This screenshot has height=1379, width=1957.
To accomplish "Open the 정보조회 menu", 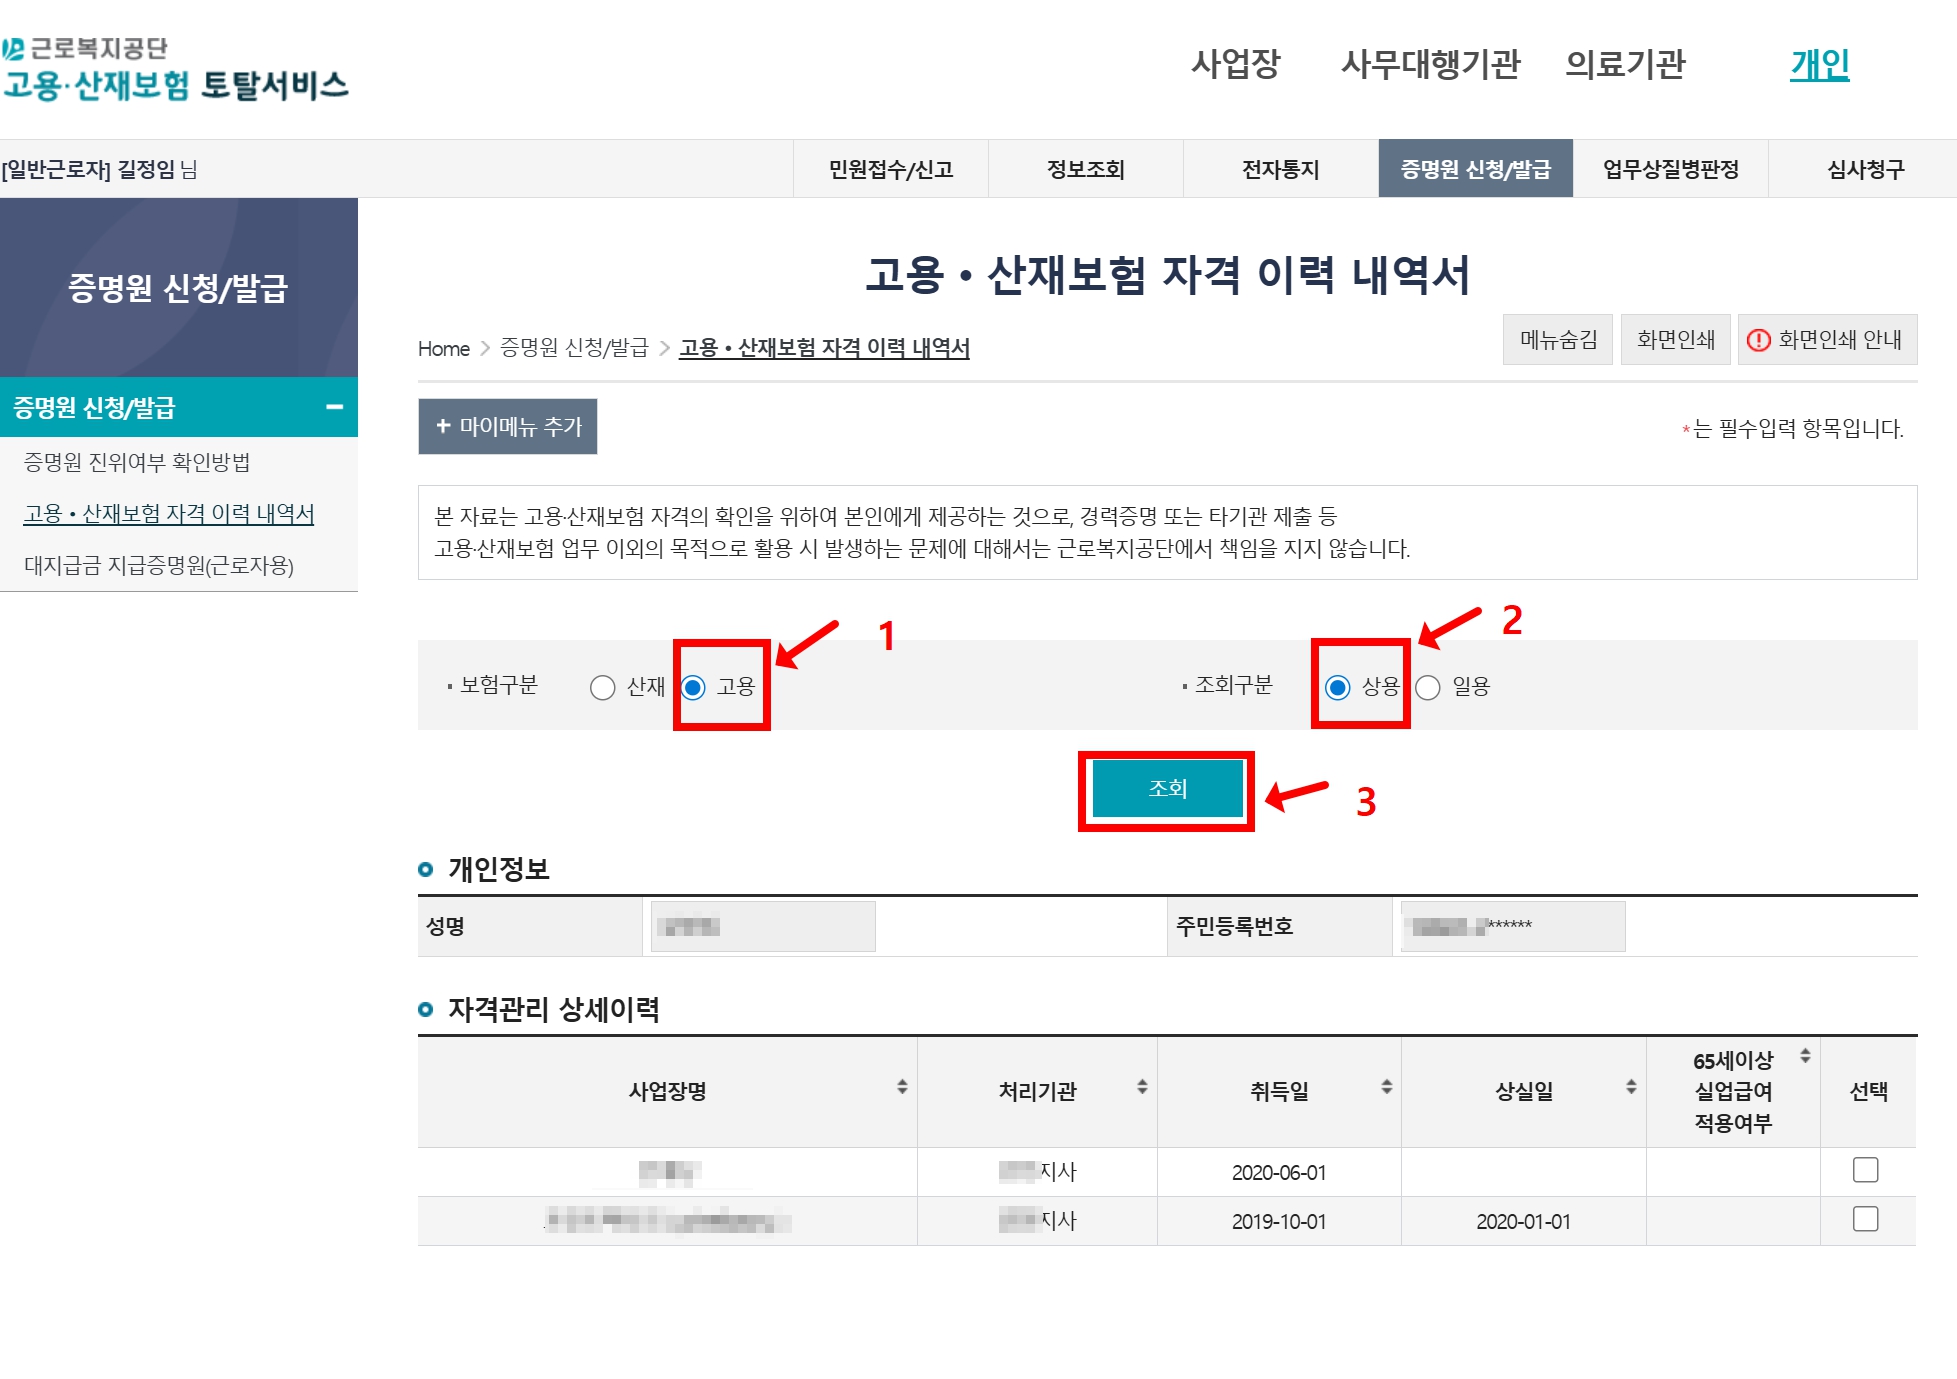I will coord(1085,169).
